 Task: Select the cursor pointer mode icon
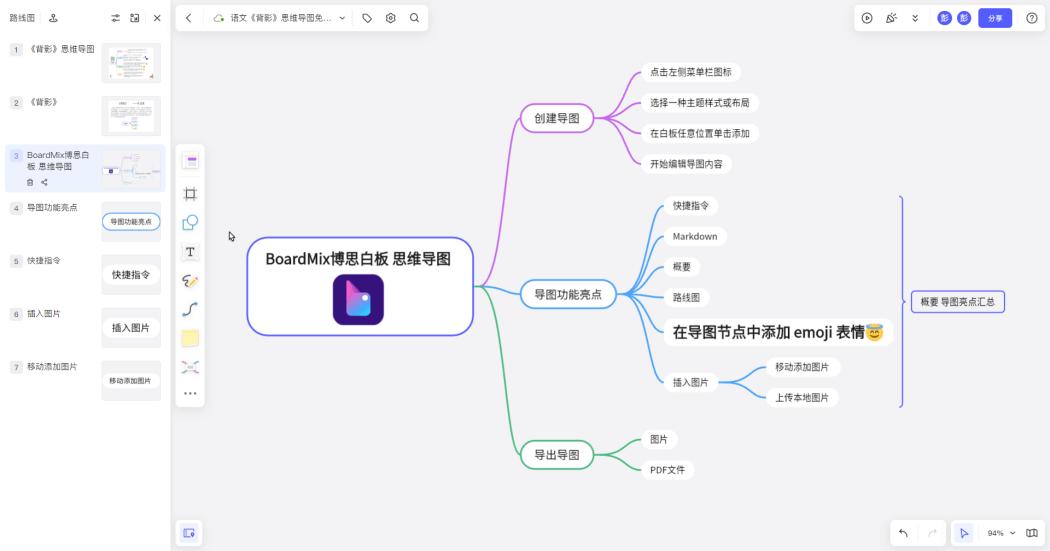(x=964, y=533)
